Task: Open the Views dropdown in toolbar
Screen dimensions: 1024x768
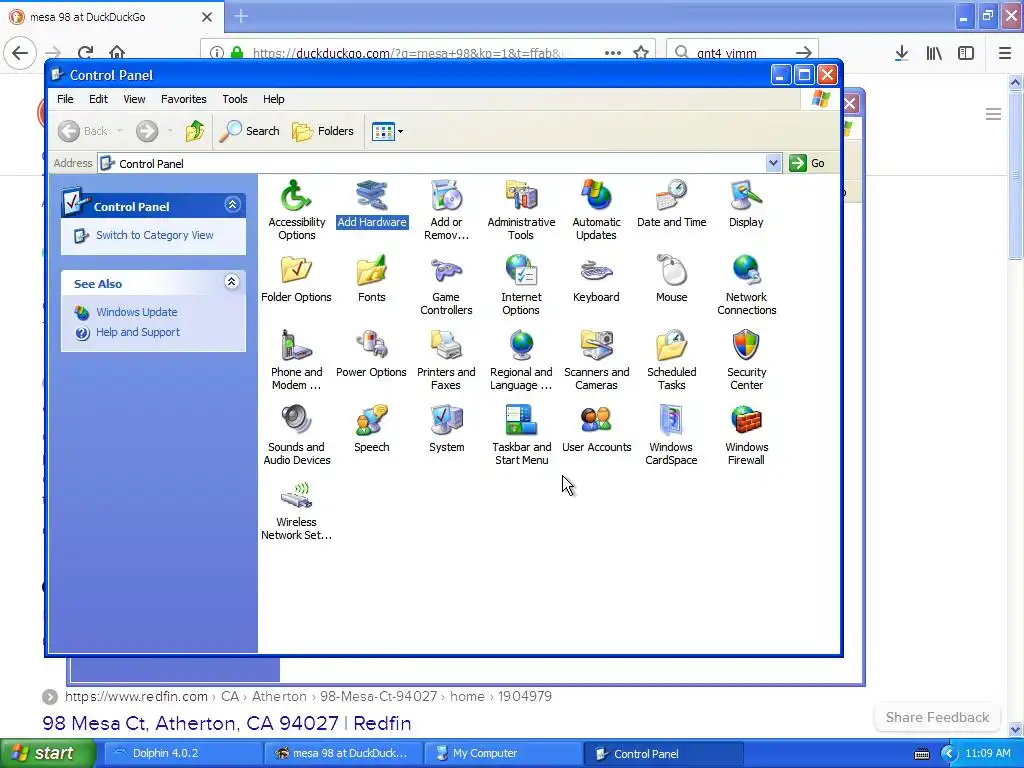Action: click(x=387, y=131)
